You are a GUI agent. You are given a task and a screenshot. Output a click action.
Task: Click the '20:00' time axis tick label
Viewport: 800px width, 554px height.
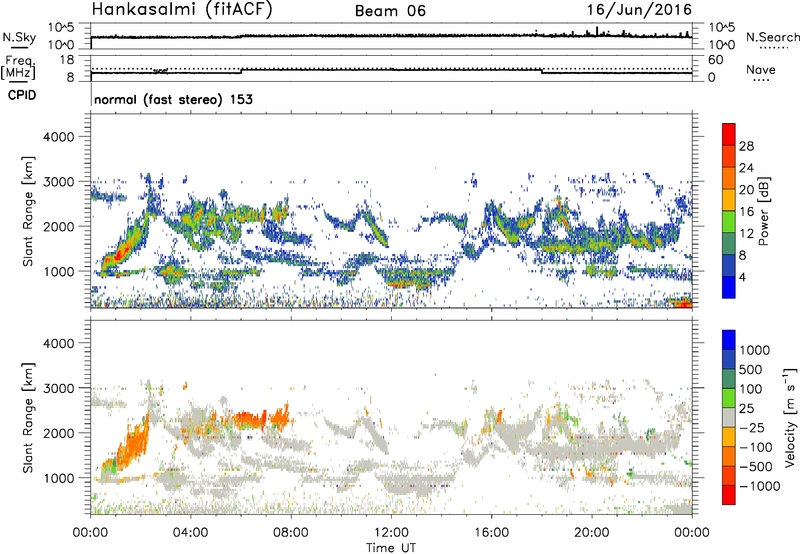pyautogui.click(x=592, y=533)
